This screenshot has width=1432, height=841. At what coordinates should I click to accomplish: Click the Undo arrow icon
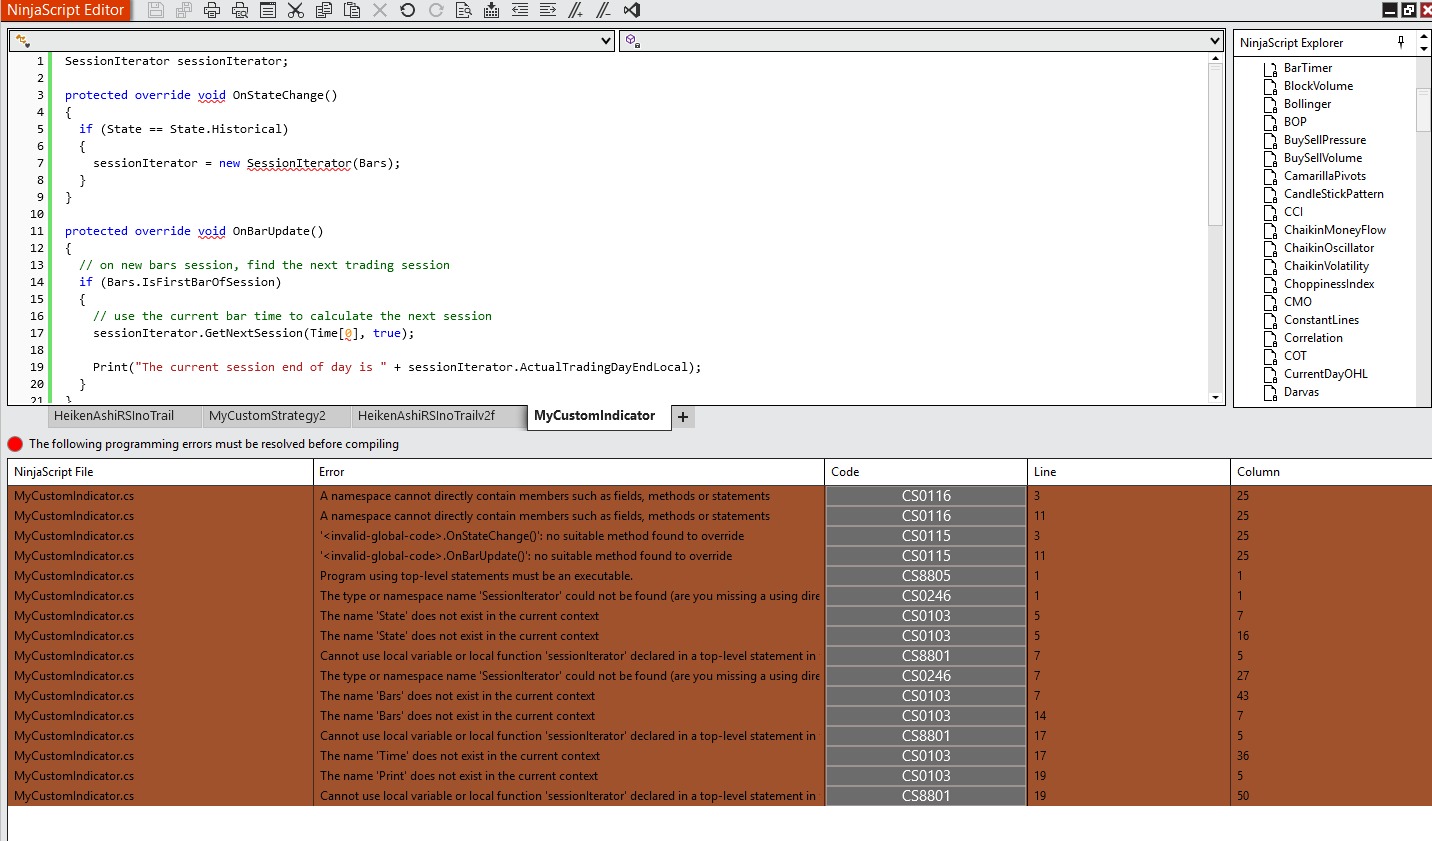(407, 10)
